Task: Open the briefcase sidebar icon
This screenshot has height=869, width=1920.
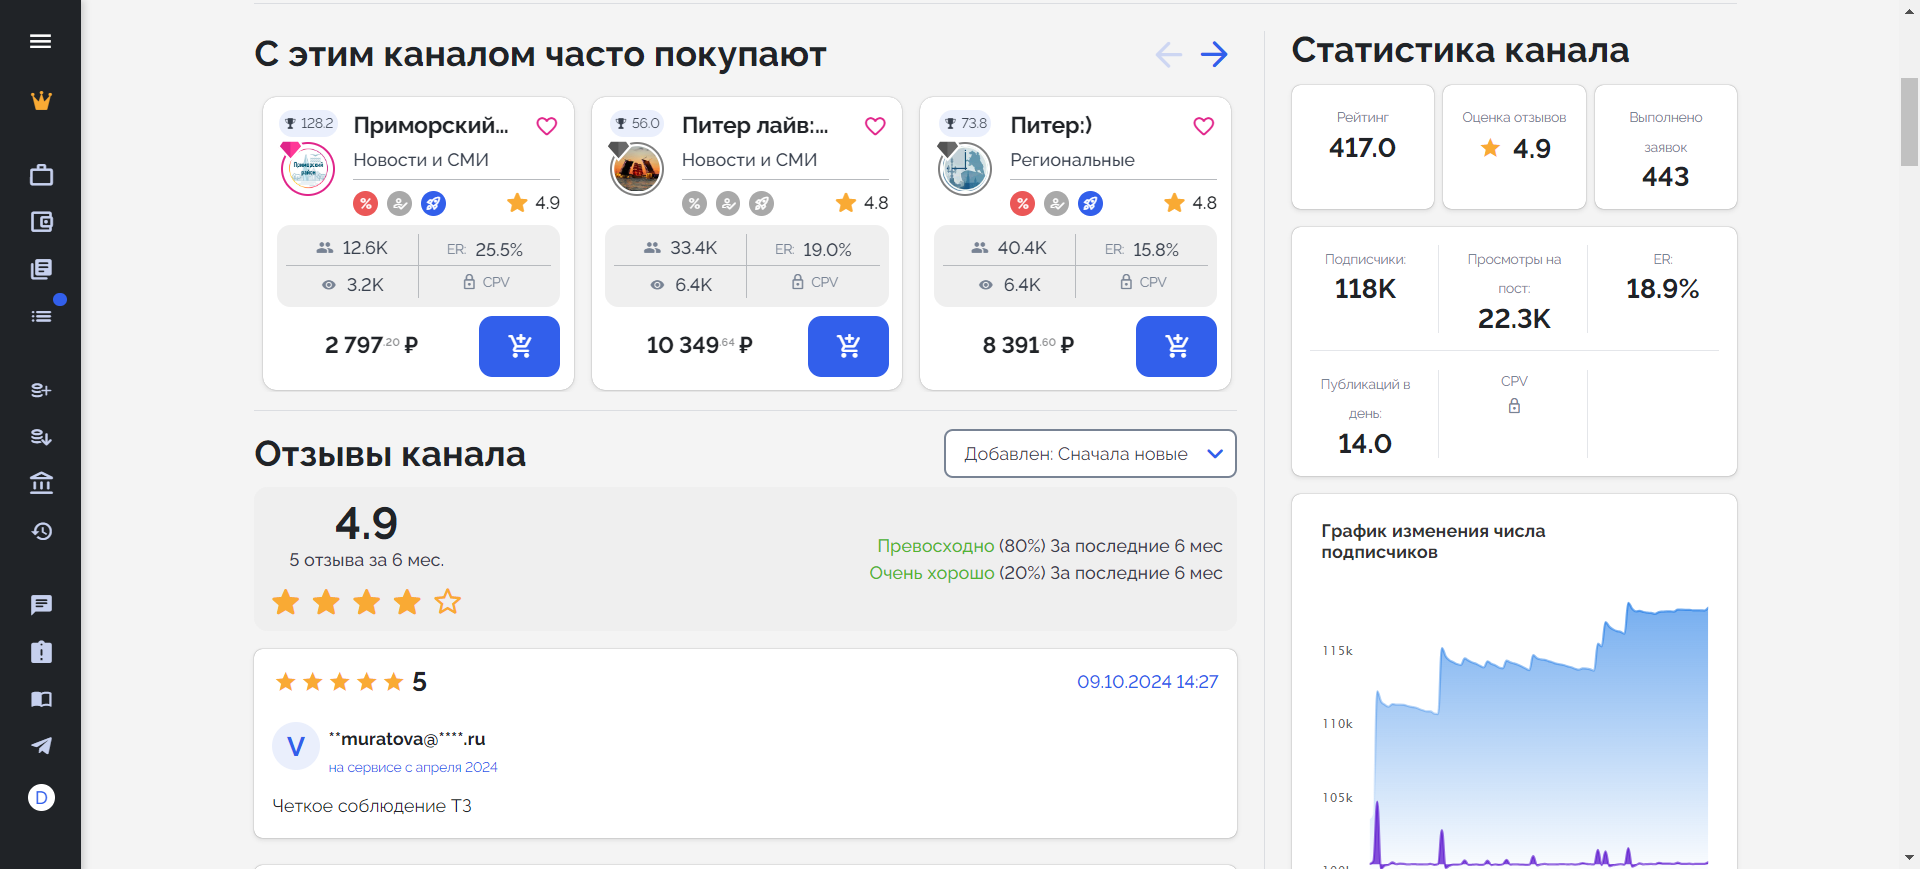Action: (x=41, y=175)
